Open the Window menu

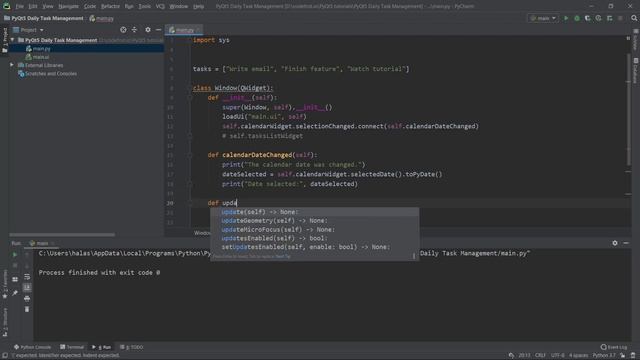click(x=179, y=6)
